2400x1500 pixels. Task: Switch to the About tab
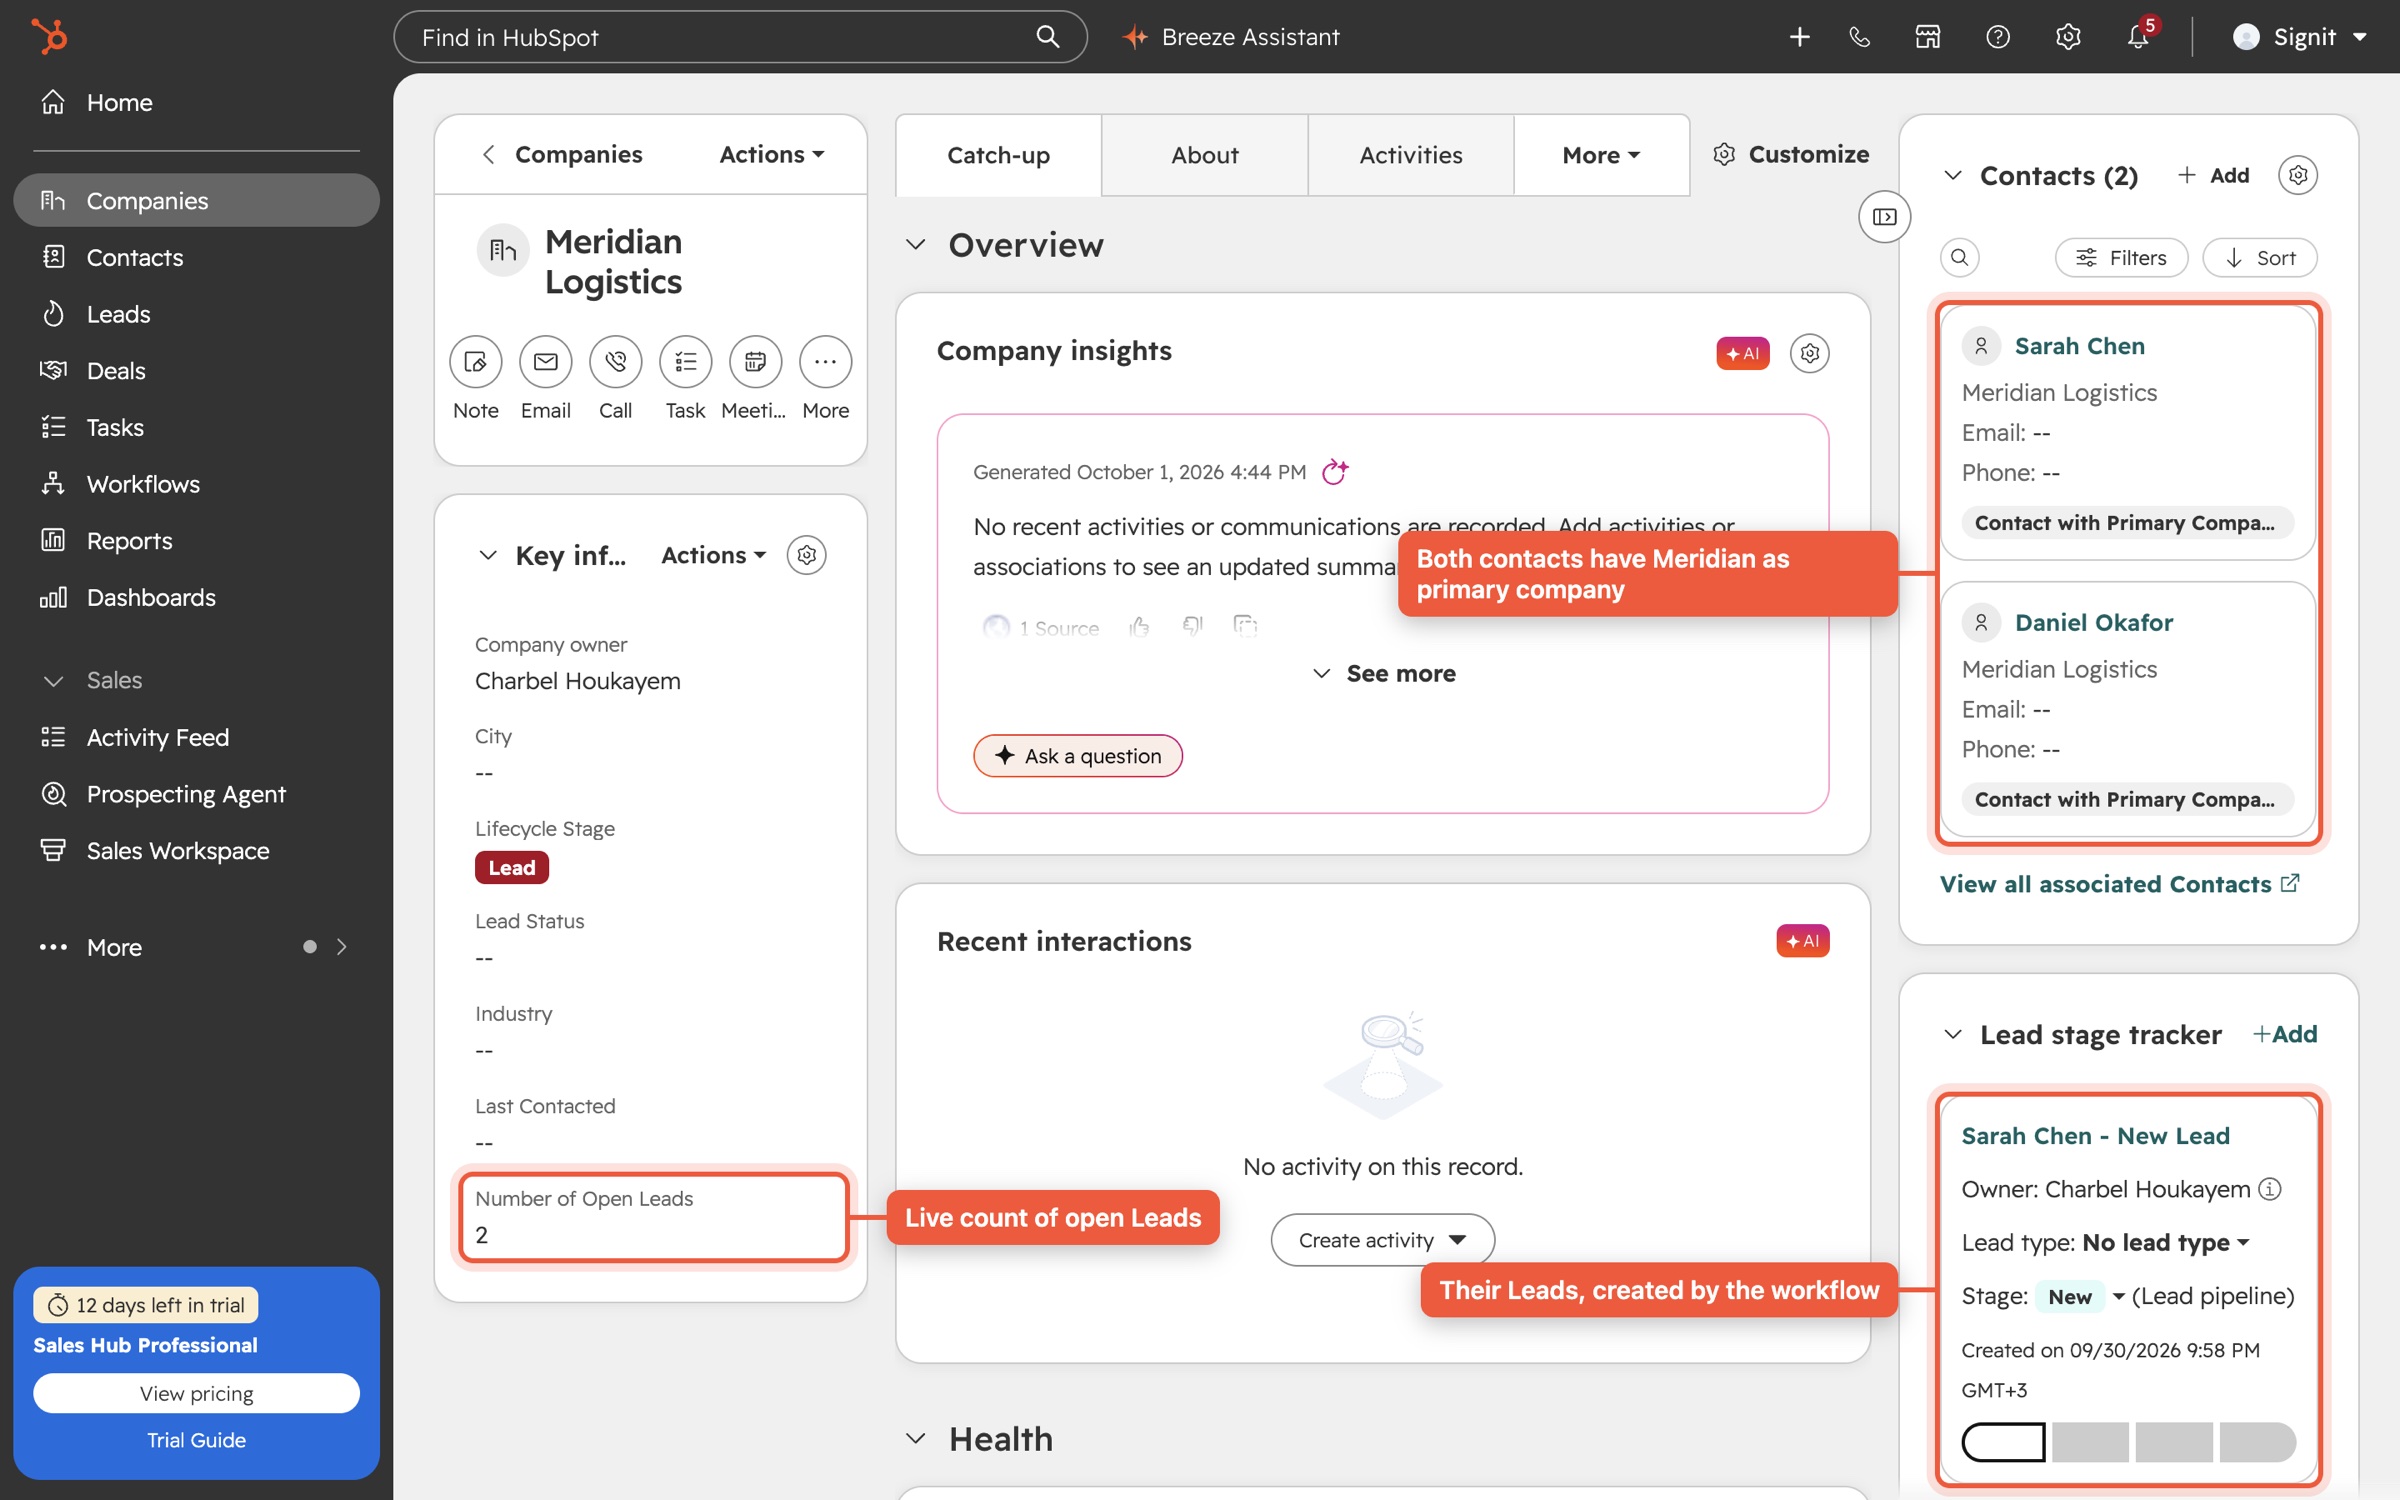[1204, 155]
